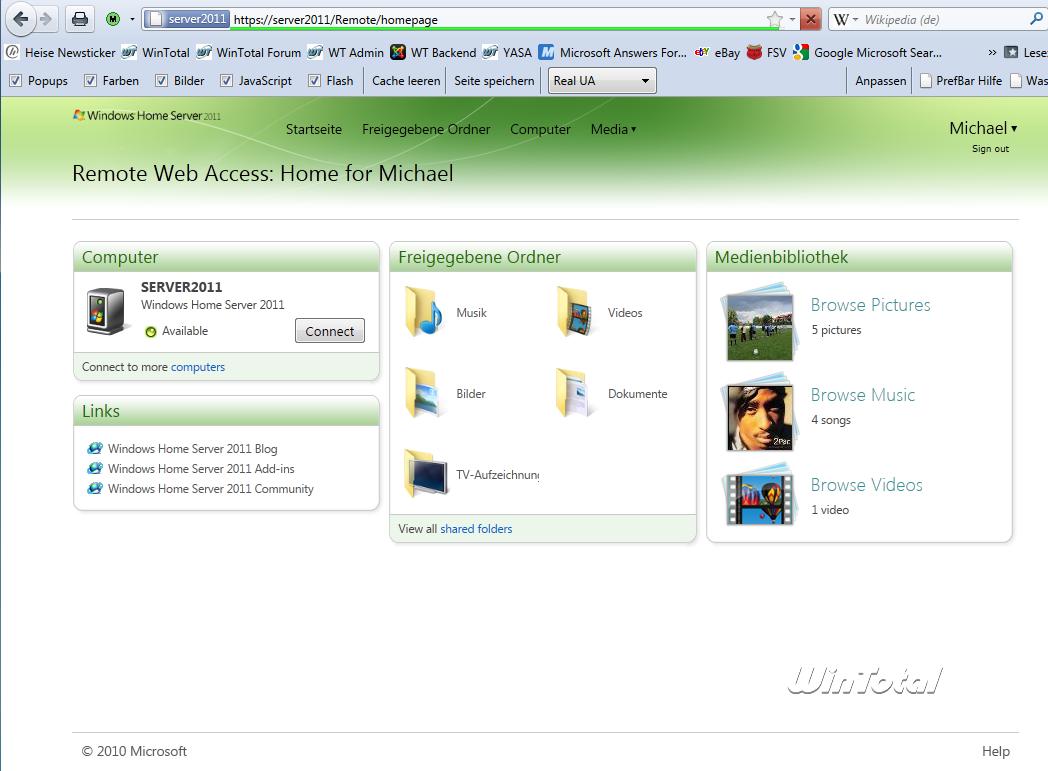Open the Bilder shared folder icon
The image size is (1048, 771).
pos(423,394)
